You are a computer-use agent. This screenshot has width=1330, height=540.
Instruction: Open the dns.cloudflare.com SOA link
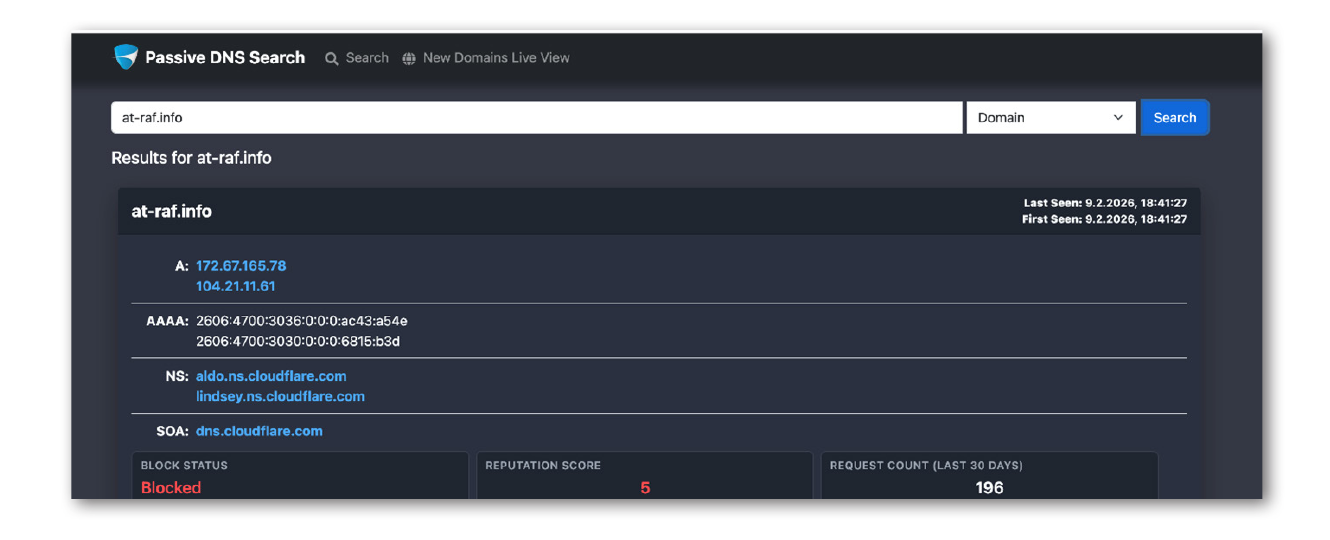(259, 431)
